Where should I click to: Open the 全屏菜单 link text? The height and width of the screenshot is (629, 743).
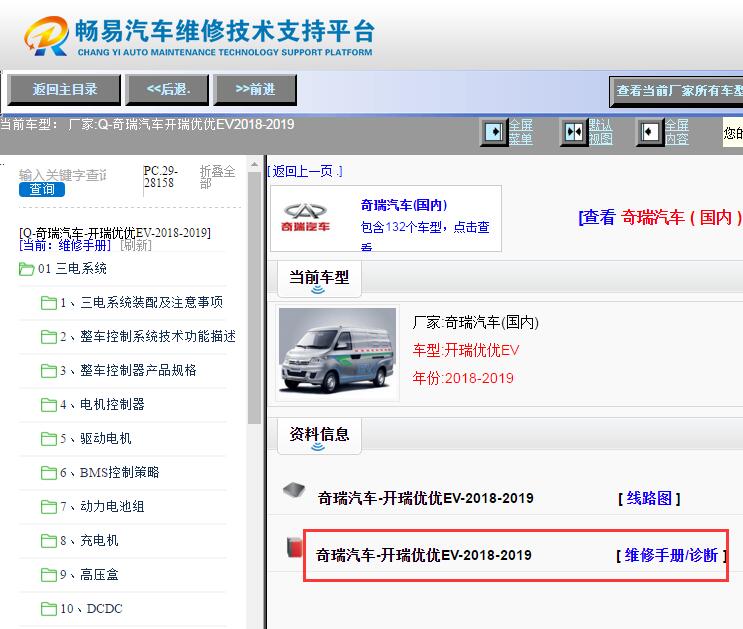pyautogui.click(x=521, y=132)
